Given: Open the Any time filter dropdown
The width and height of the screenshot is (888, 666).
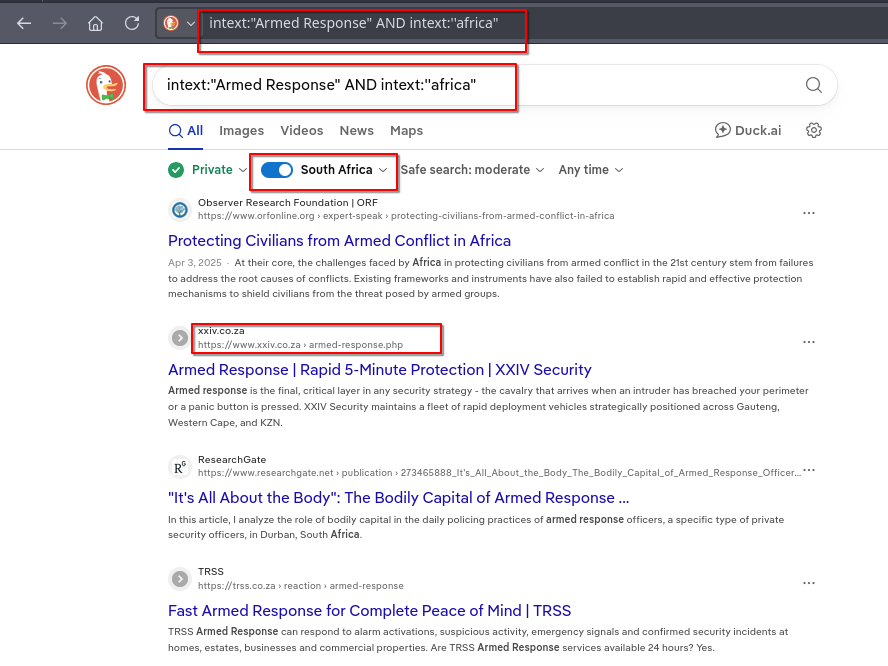Looking at the screenshot, I should pos(591,170).
